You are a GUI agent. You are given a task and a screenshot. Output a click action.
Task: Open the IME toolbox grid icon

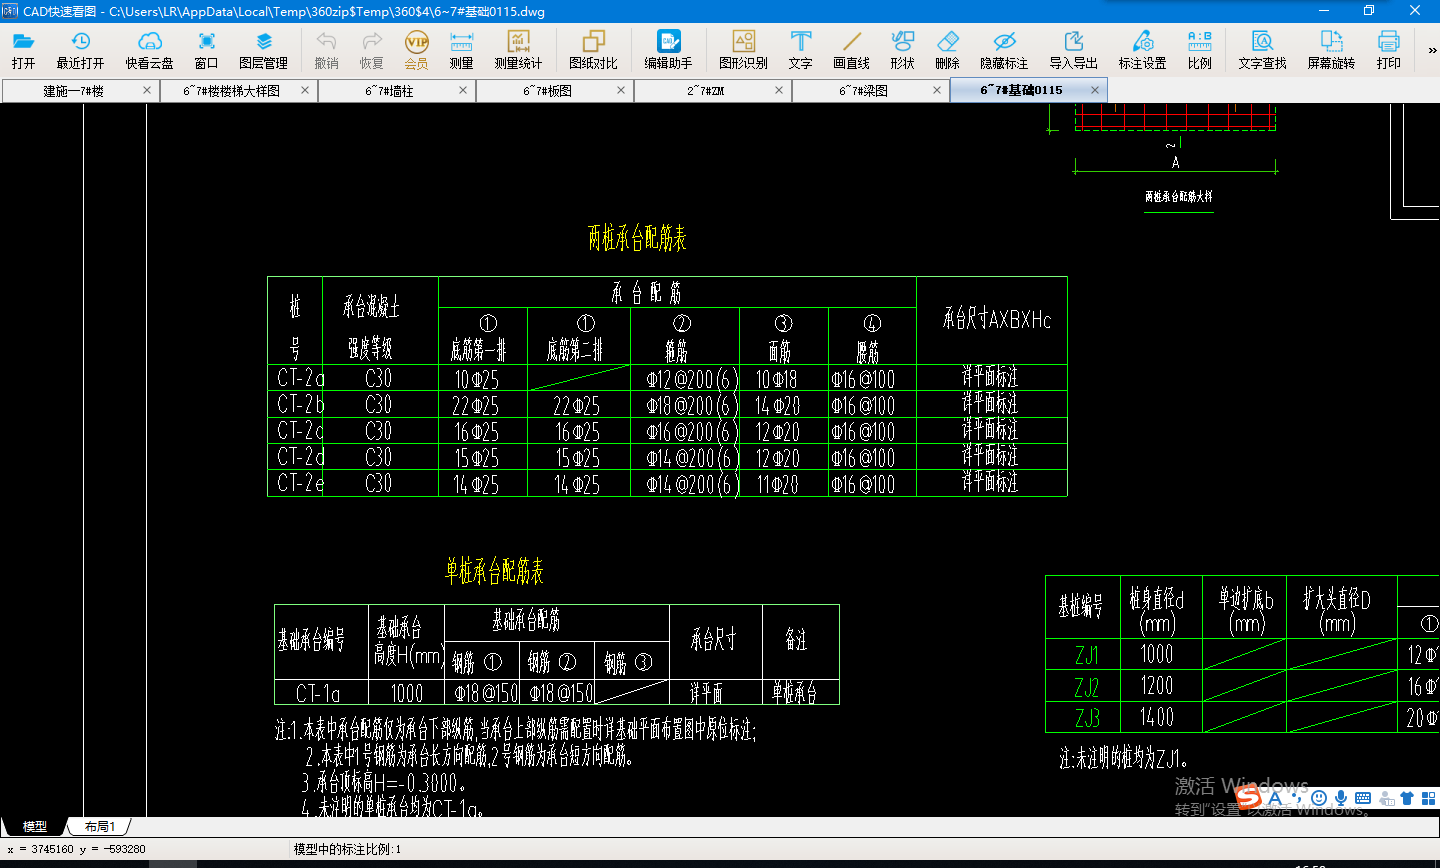pos(1428,798)
